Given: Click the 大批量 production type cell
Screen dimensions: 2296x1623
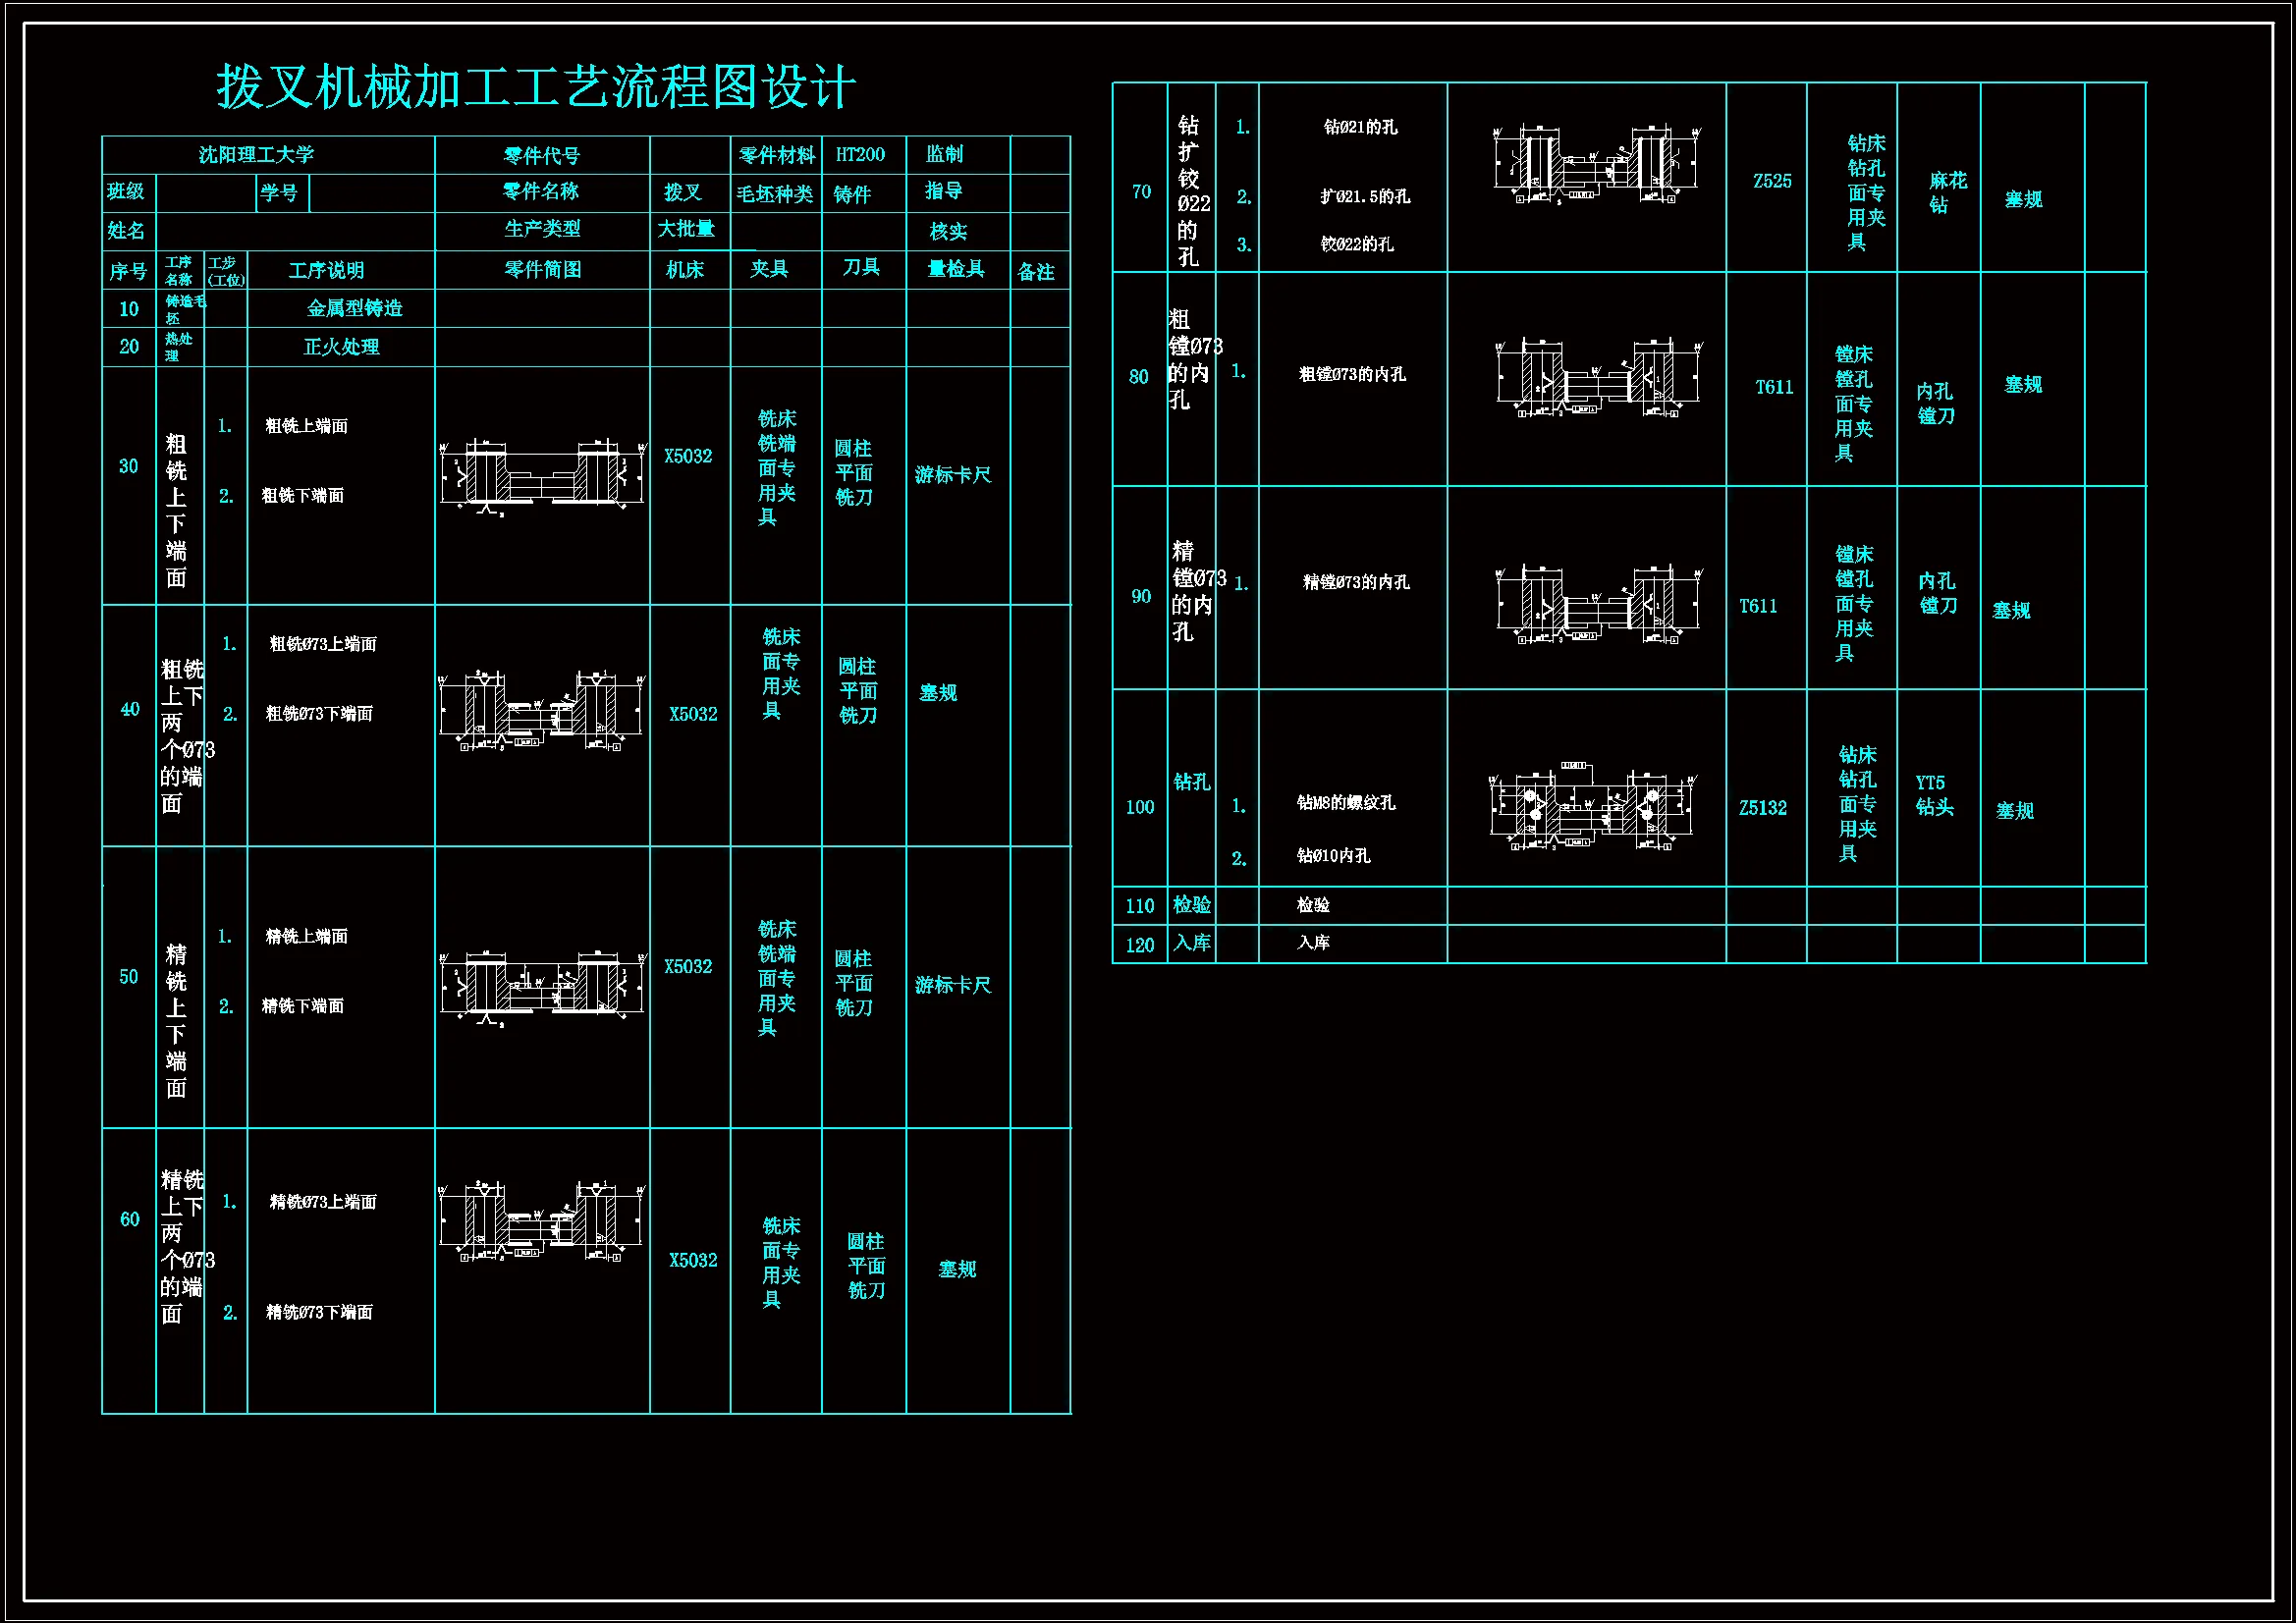Looking at the screenshot, I should (686, 229).
